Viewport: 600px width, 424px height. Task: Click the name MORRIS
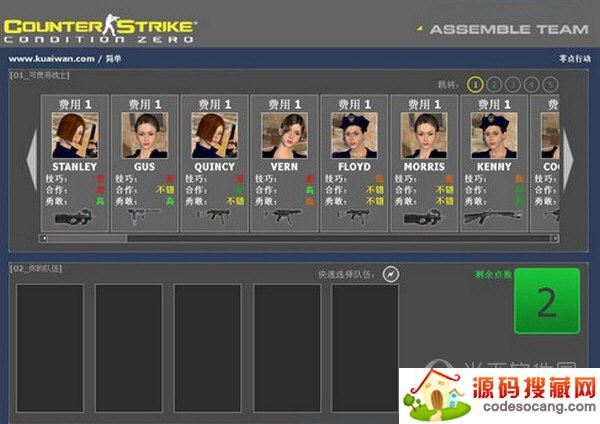424,167
